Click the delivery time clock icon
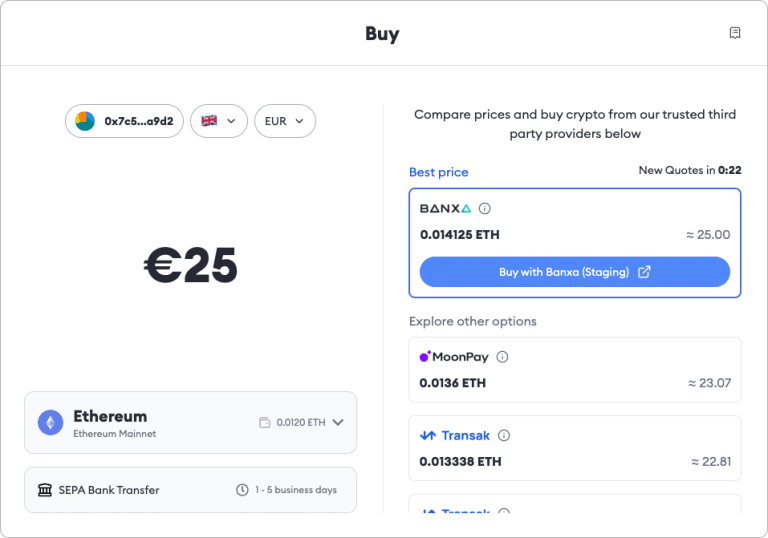The height and width of the screenshot is (538, 768). [x=242, y=490]
